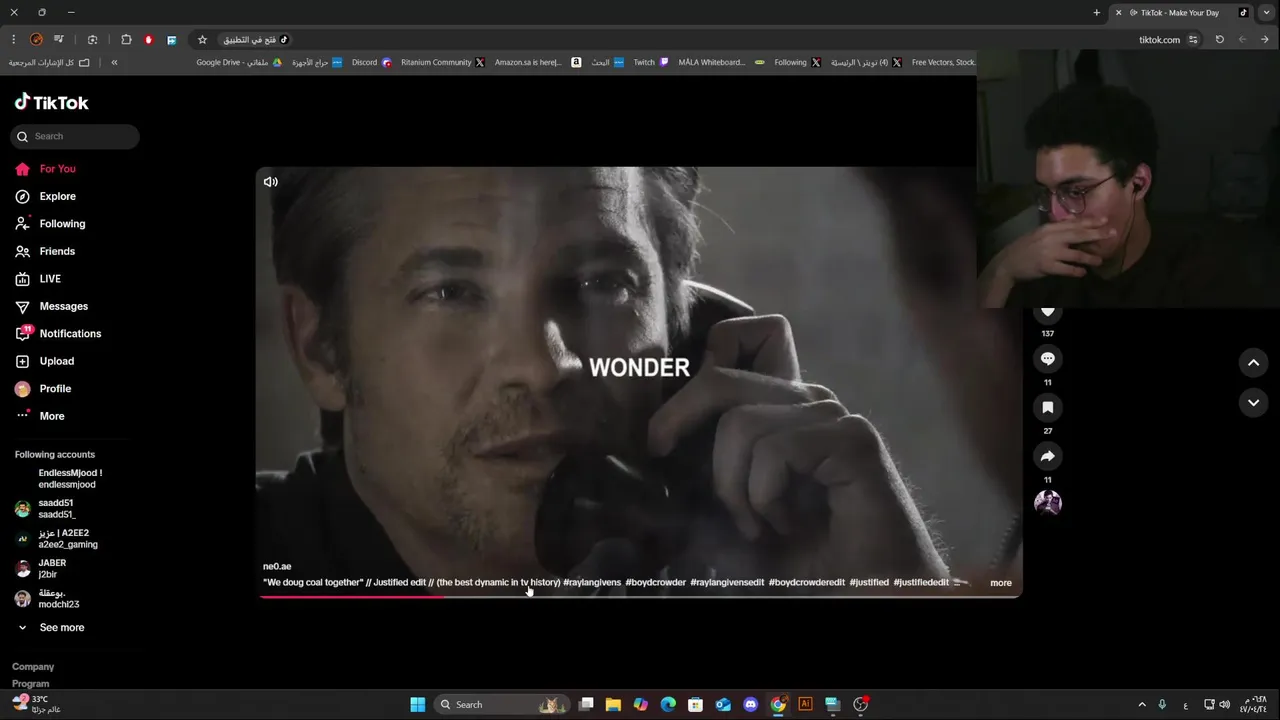Open new tab with plus button
This screenshot has height=720, width=1280.
tap(1097, 12)
